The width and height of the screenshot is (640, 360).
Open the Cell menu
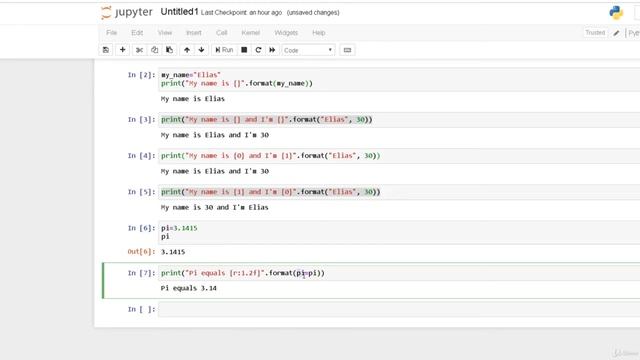coord(222,33)
